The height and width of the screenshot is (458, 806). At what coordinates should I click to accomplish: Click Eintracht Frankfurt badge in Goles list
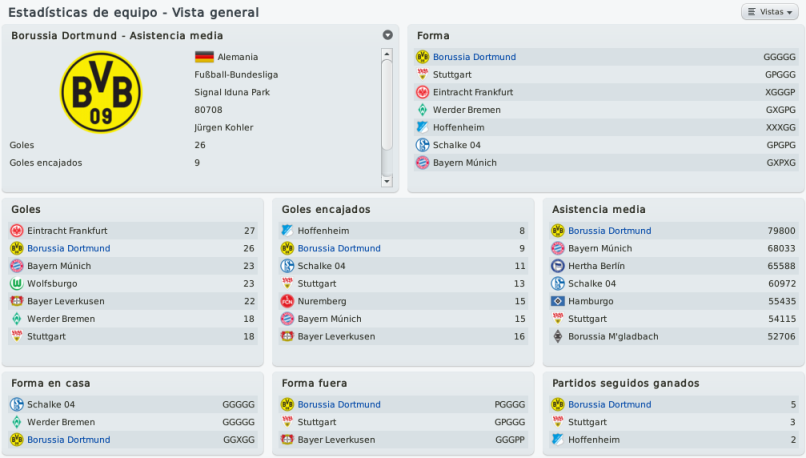coord(17,231)
